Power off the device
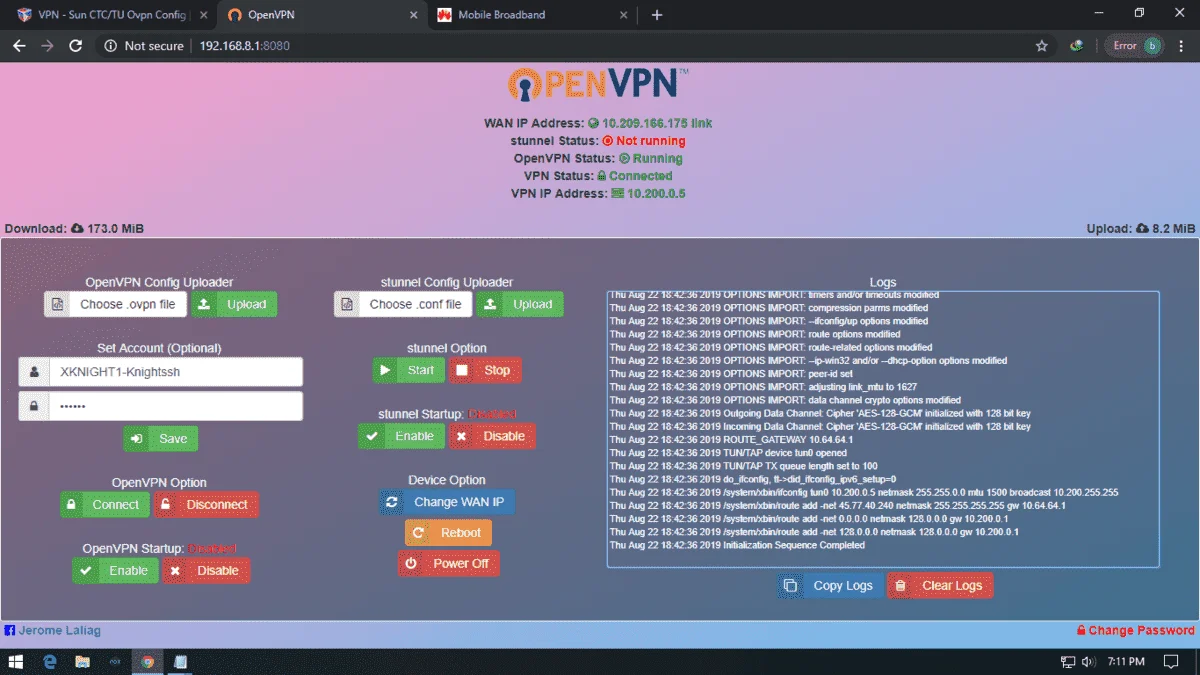The width and height of the screenshot is (1200, 675). click(448, 564)
